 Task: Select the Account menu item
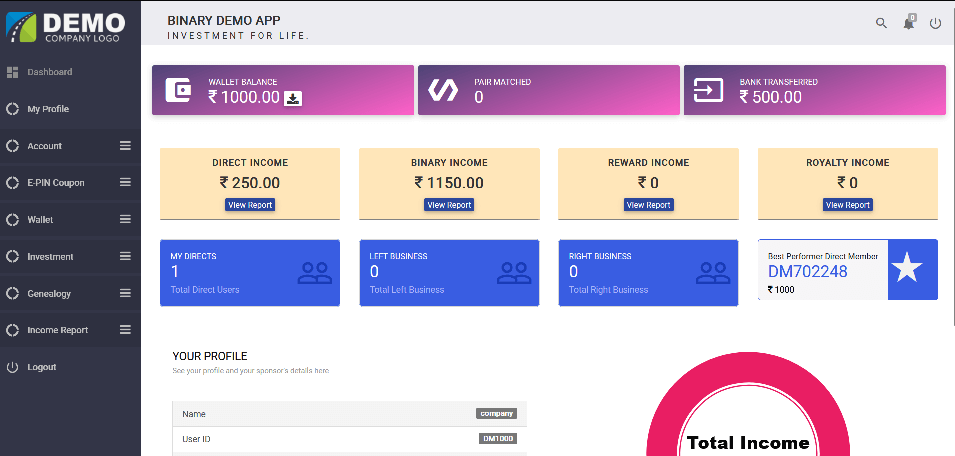pyautogui.click(x=70, y=146)
